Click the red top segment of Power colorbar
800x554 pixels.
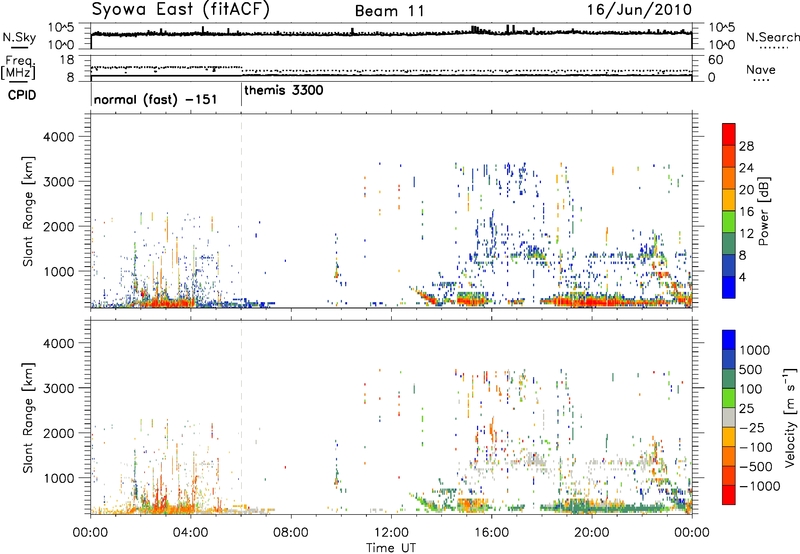729,134
